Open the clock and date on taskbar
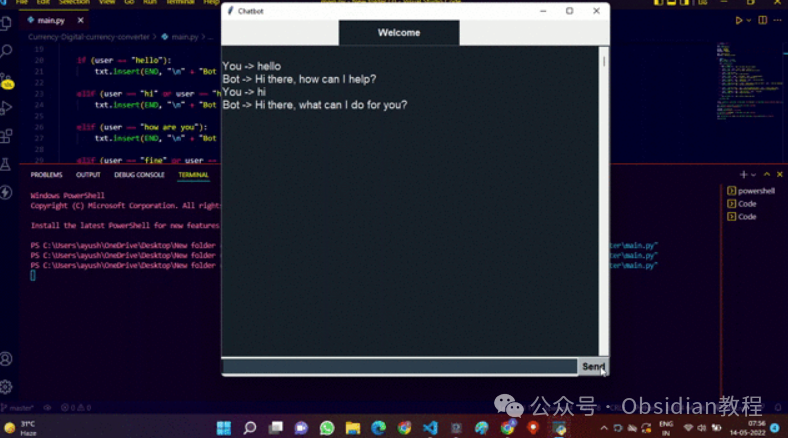 click(x=747, y=428)
